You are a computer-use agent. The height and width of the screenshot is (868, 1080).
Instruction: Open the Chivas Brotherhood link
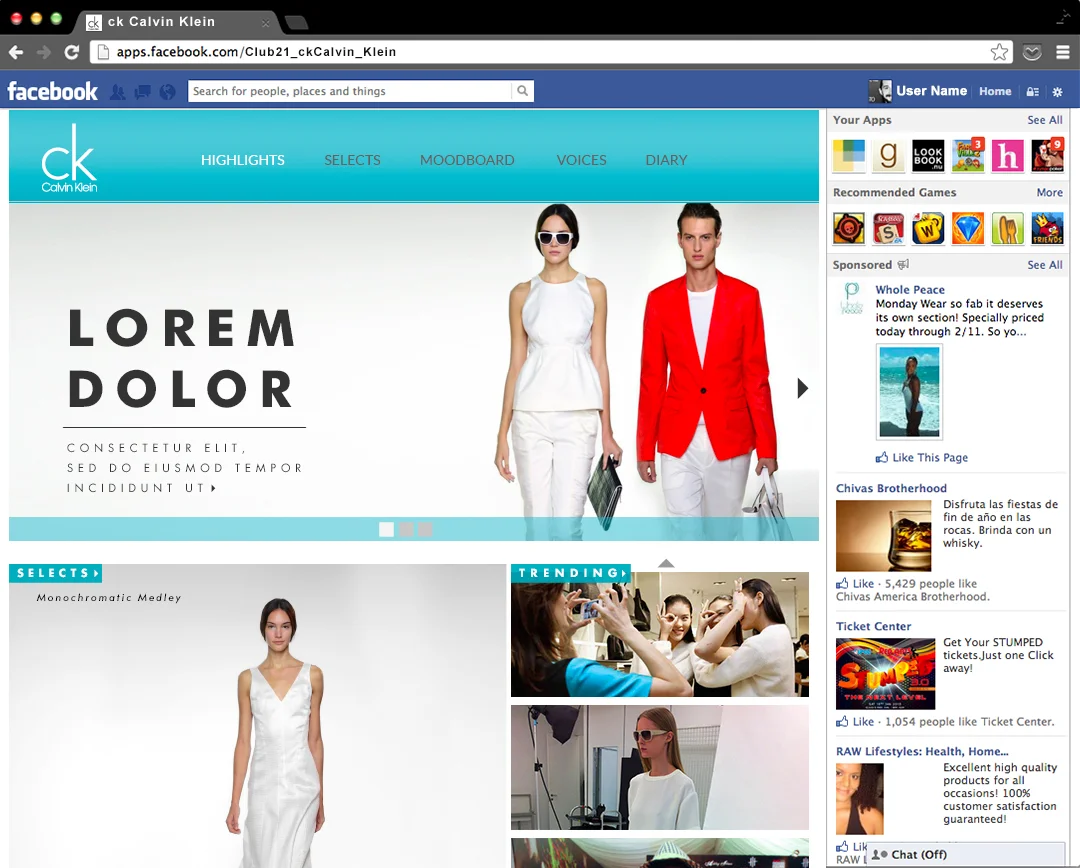point(891,488)
